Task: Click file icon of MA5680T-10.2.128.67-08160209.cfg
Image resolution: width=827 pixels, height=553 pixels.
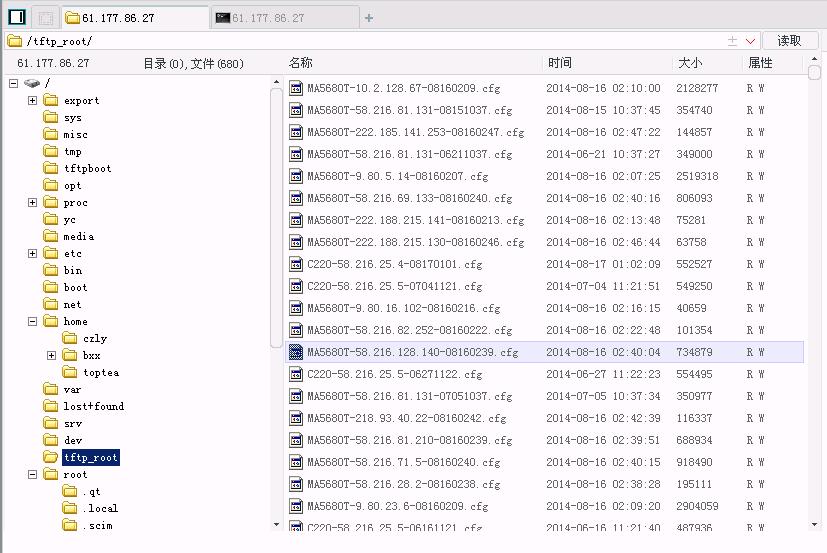Action: [x=296, y=88]
